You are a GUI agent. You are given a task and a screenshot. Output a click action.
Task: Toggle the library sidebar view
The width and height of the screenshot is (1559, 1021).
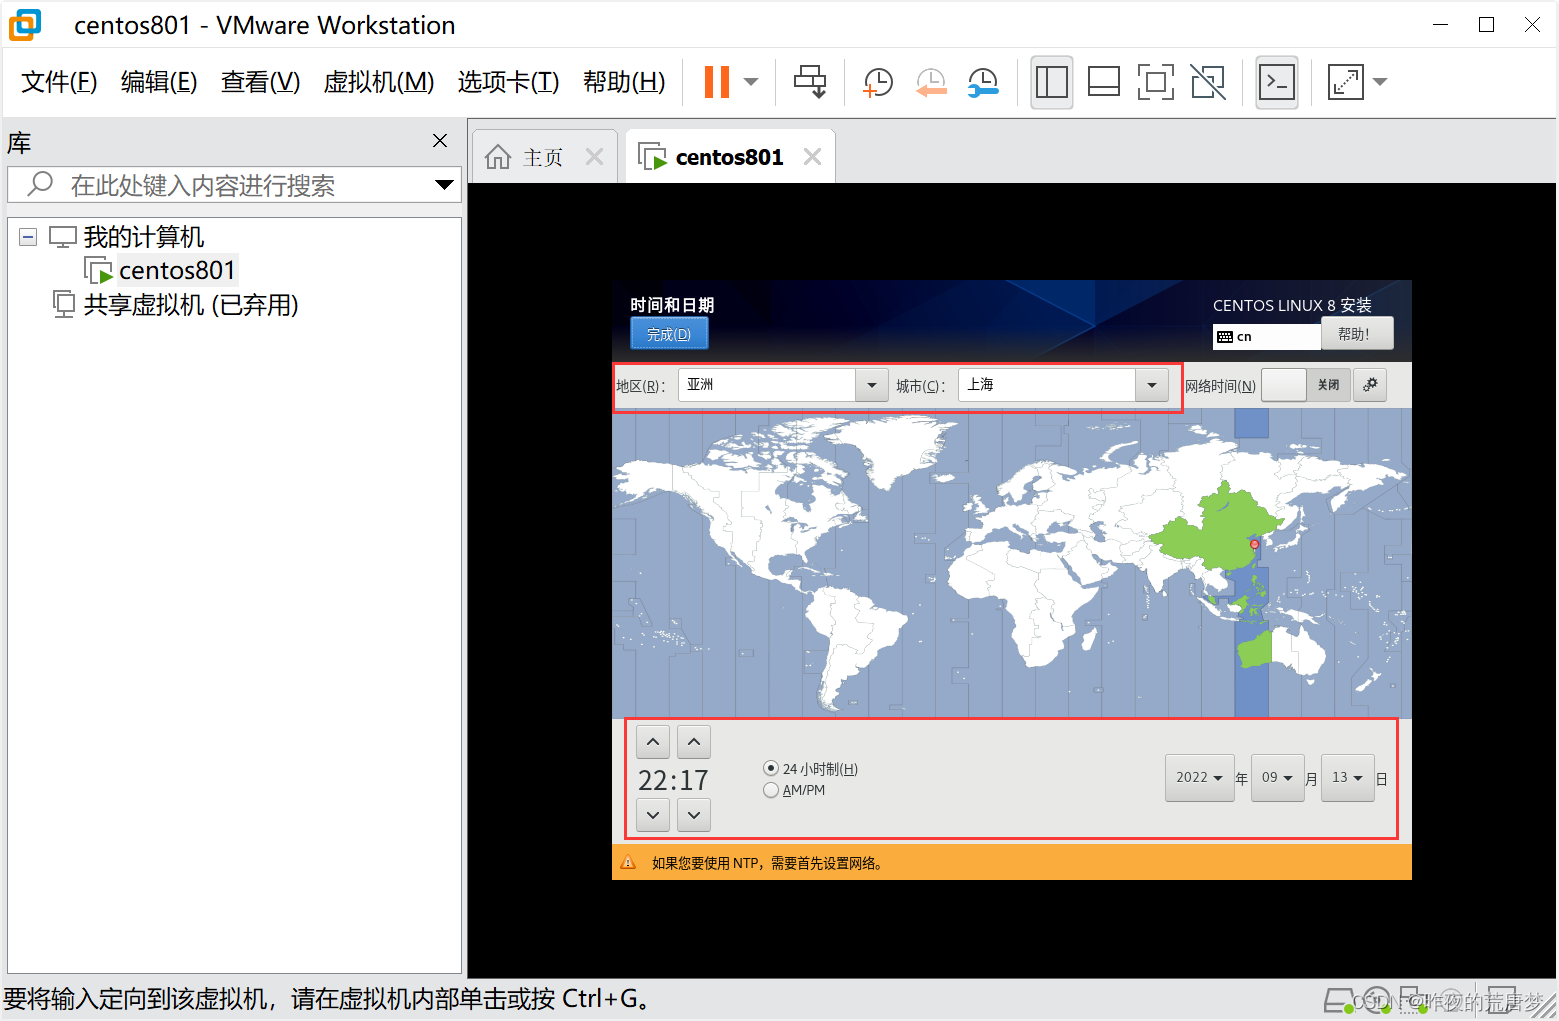point(1052,82)
